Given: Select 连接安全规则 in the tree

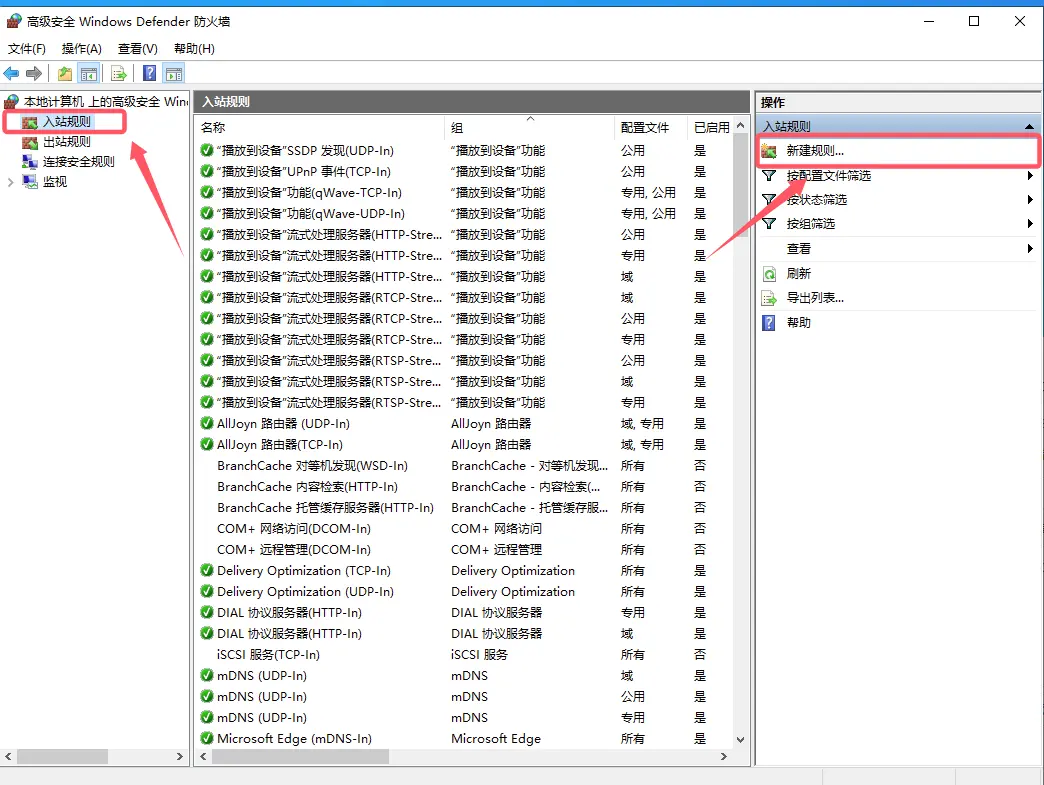Looking at the screenshot, I should coord(79,162).
